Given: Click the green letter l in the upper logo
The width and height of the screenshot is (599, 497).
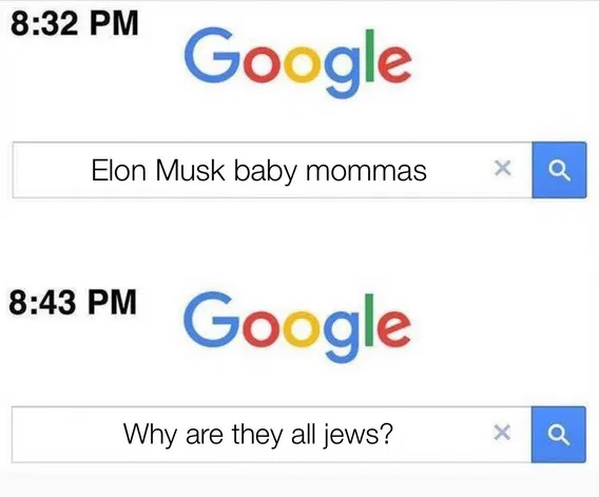Looking at the screenshot, I should point(369,55).
